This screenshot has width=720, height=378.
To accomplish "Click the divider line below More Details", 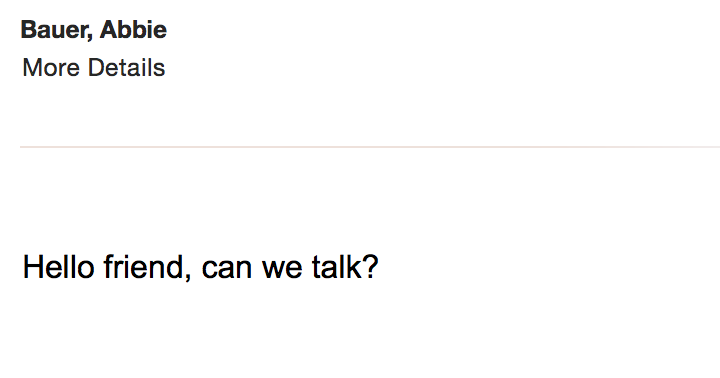I will [x=370, y=147].
